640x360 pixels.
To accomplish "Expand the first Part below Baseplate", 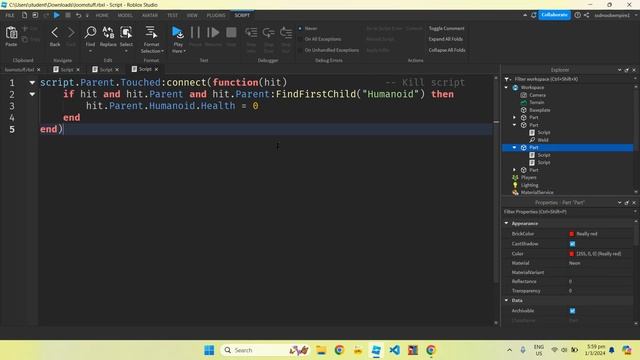I will coord(514,118).
